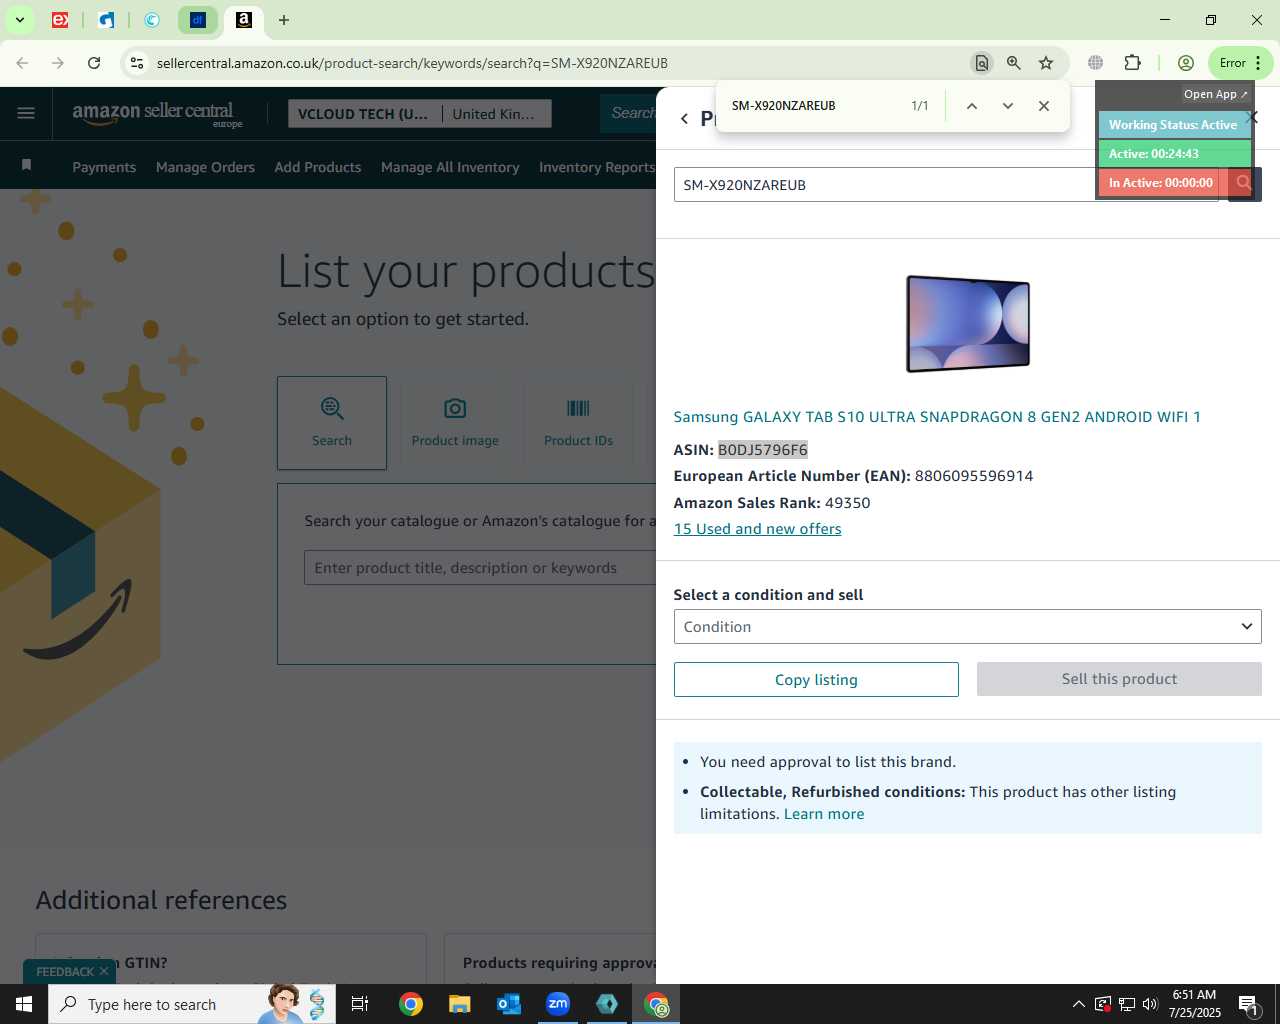This screenshot has width=1280, height=1024.
Task: Bookmark this page with the star
Action: pos(1046,62)
